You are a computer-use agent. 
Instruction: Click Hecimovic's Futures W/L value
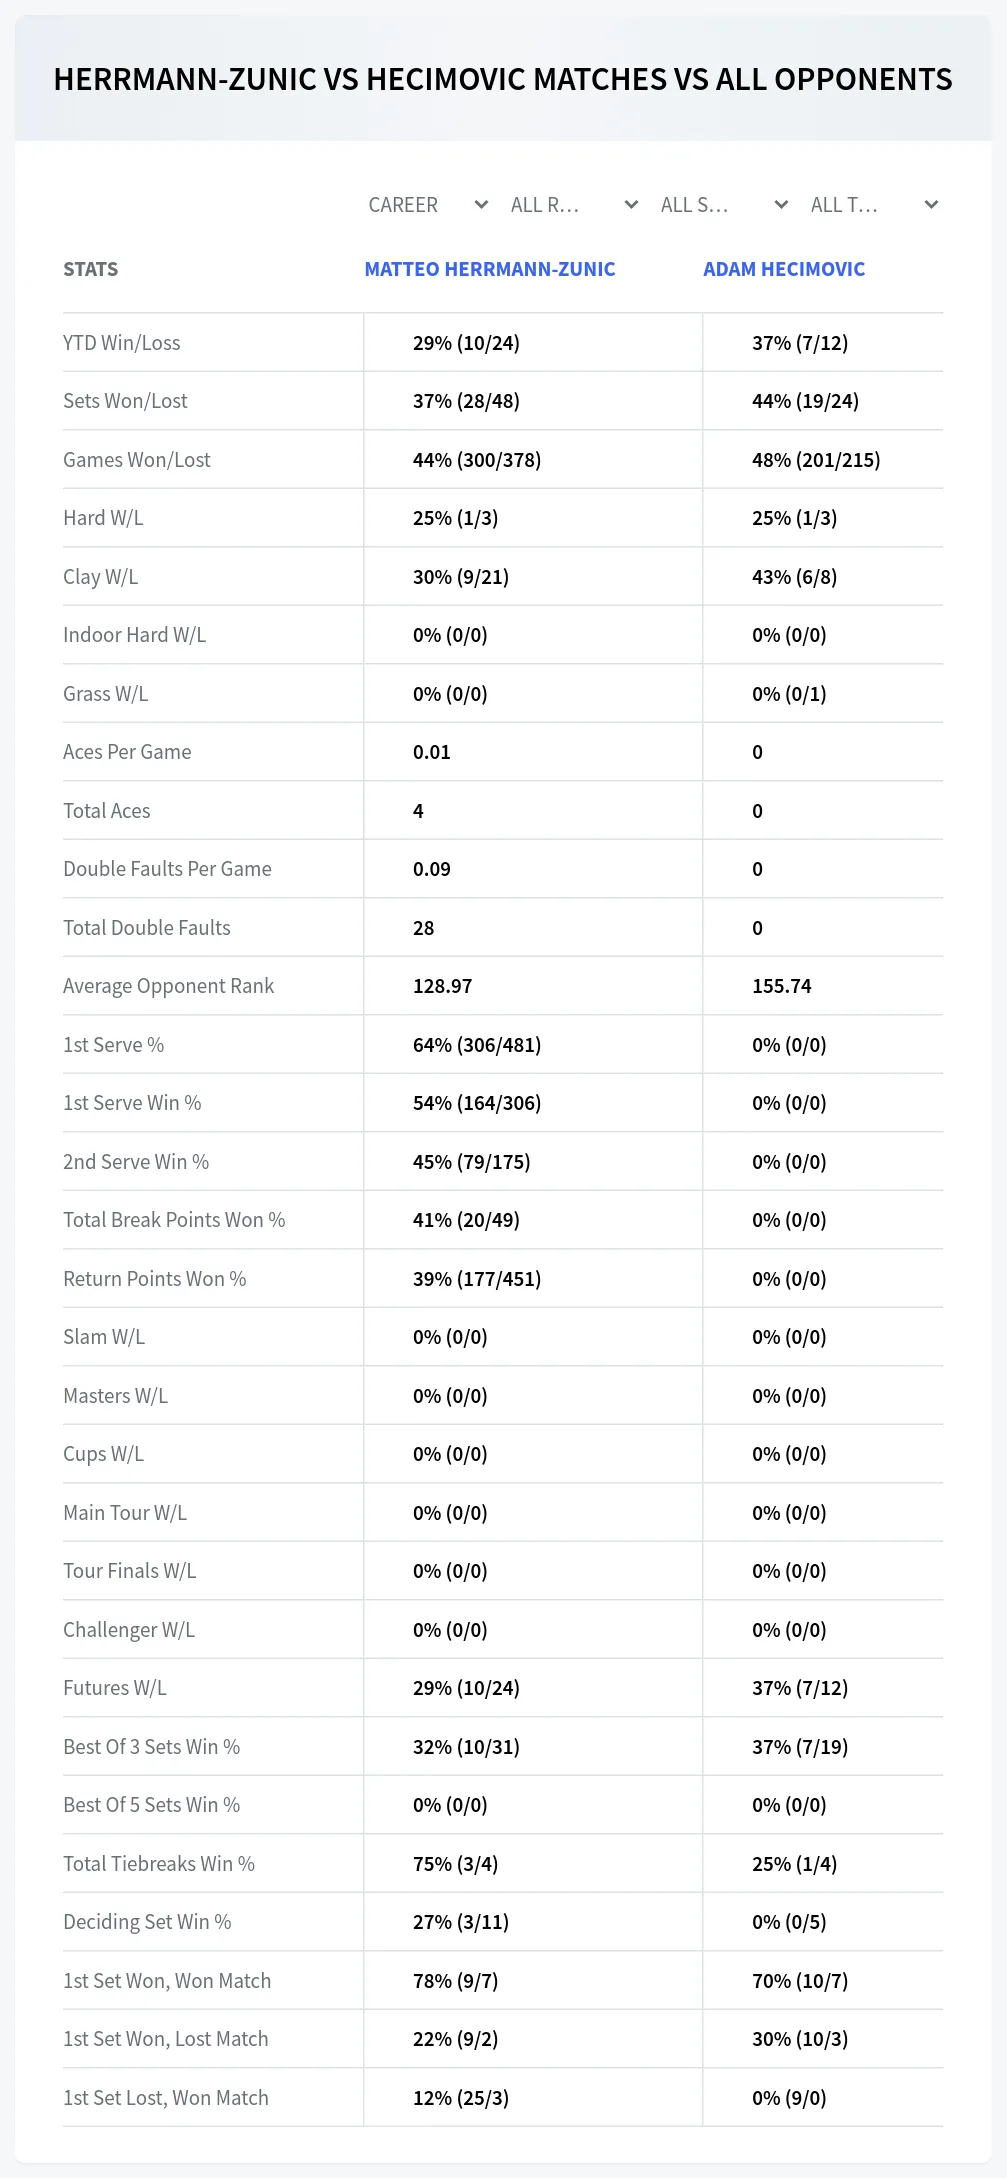coord(800,1688)
